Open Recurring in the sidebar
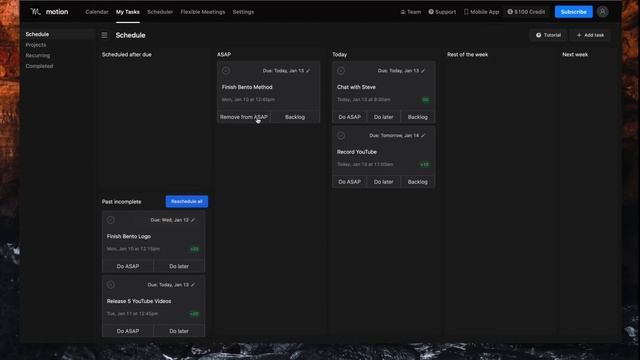Screen dimensions: 640x360 (38, 56)
